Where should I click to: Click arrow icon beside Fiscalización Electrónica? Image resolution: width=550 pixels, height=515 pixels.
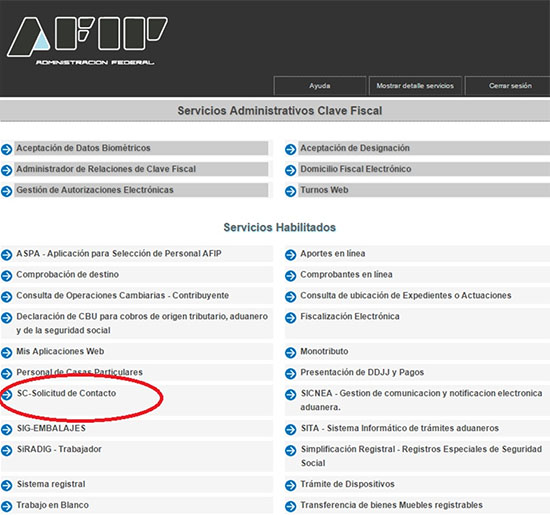(290, 318)
